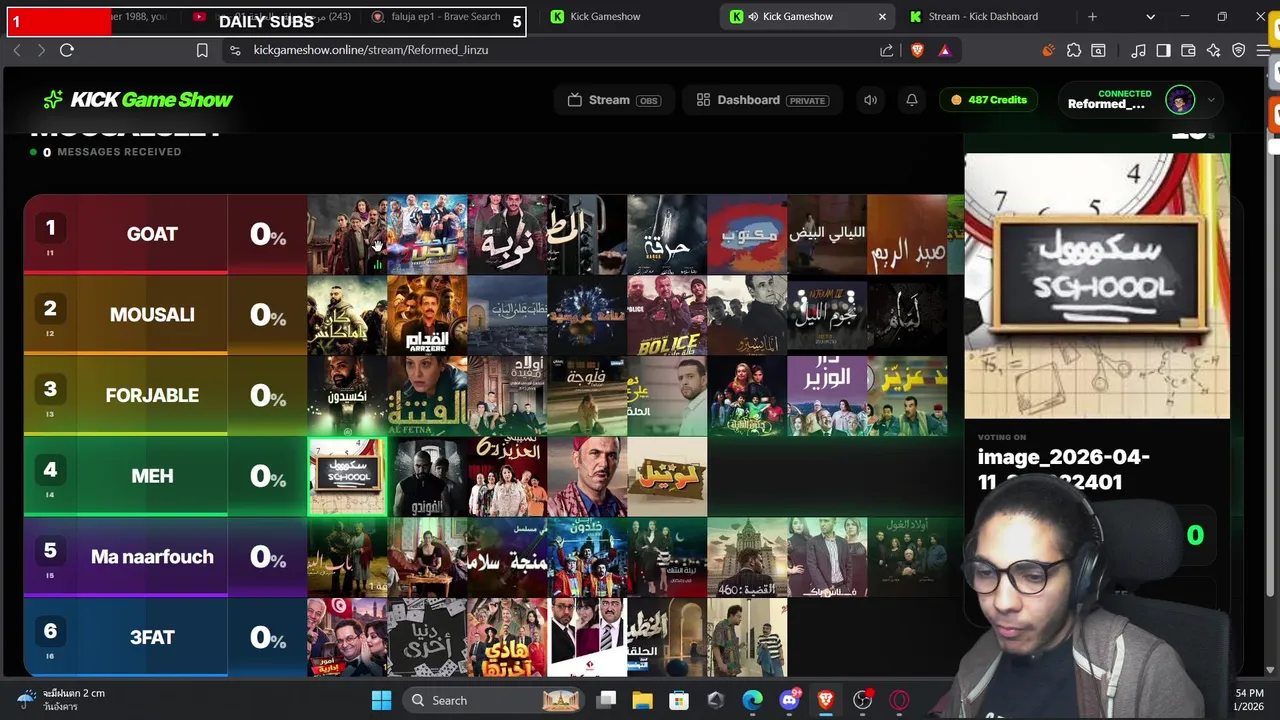This screenshot has height=720, width=1280.
Task: Click the Windows taskbar Search box
Action: [x=493, y=700]
